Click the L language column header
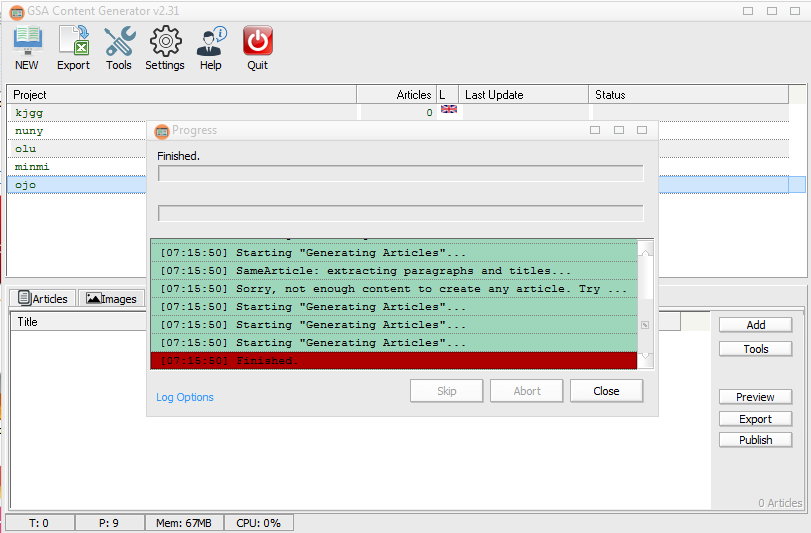811x533 pixels. (447, 95)
